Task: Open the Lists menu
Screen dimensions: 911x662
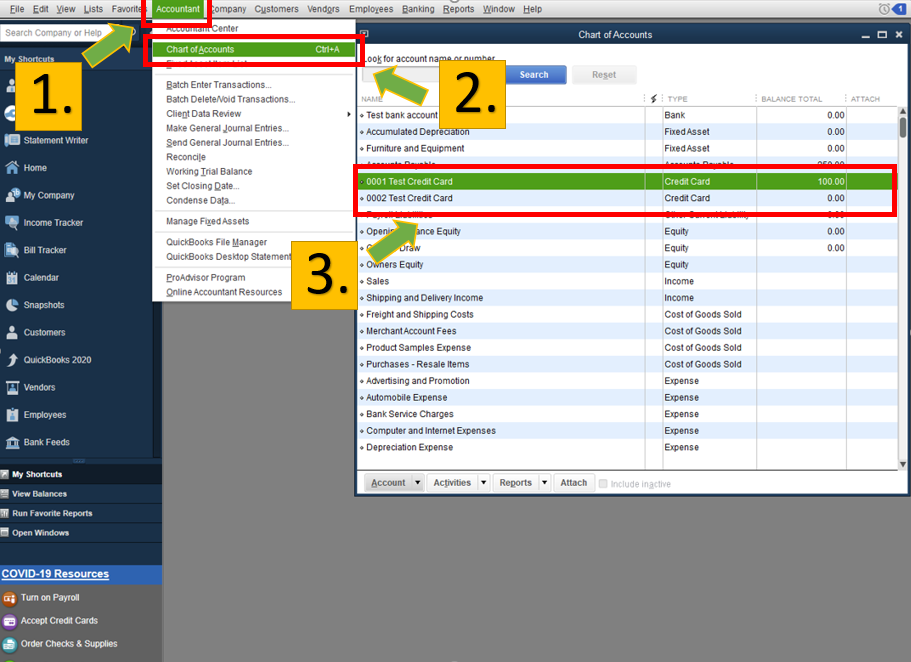Action: coord(93,9)
